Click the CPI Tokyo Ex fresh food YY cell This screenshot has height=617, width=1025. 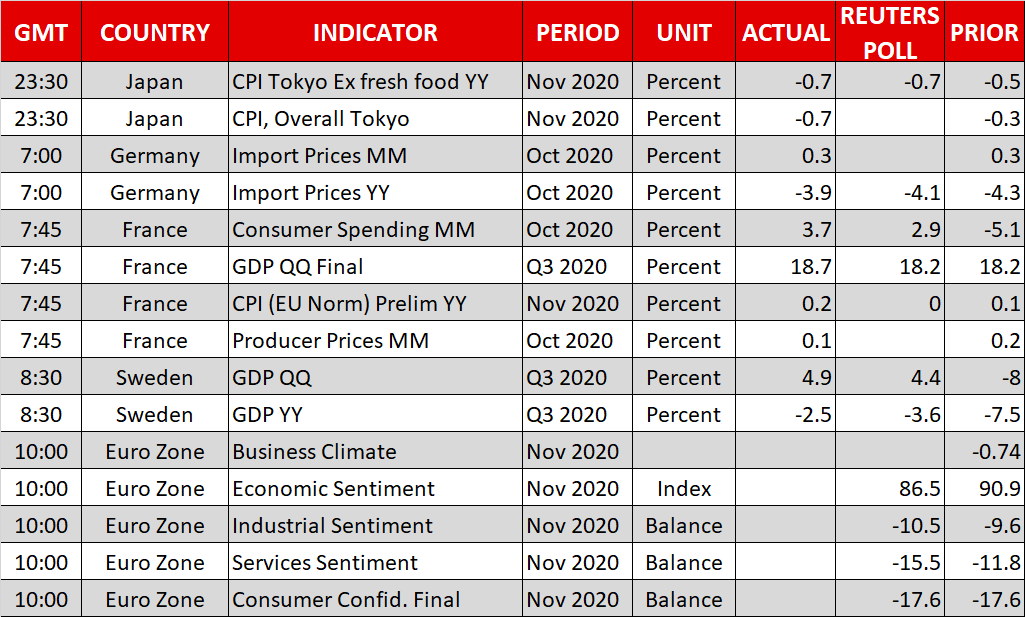360,82
